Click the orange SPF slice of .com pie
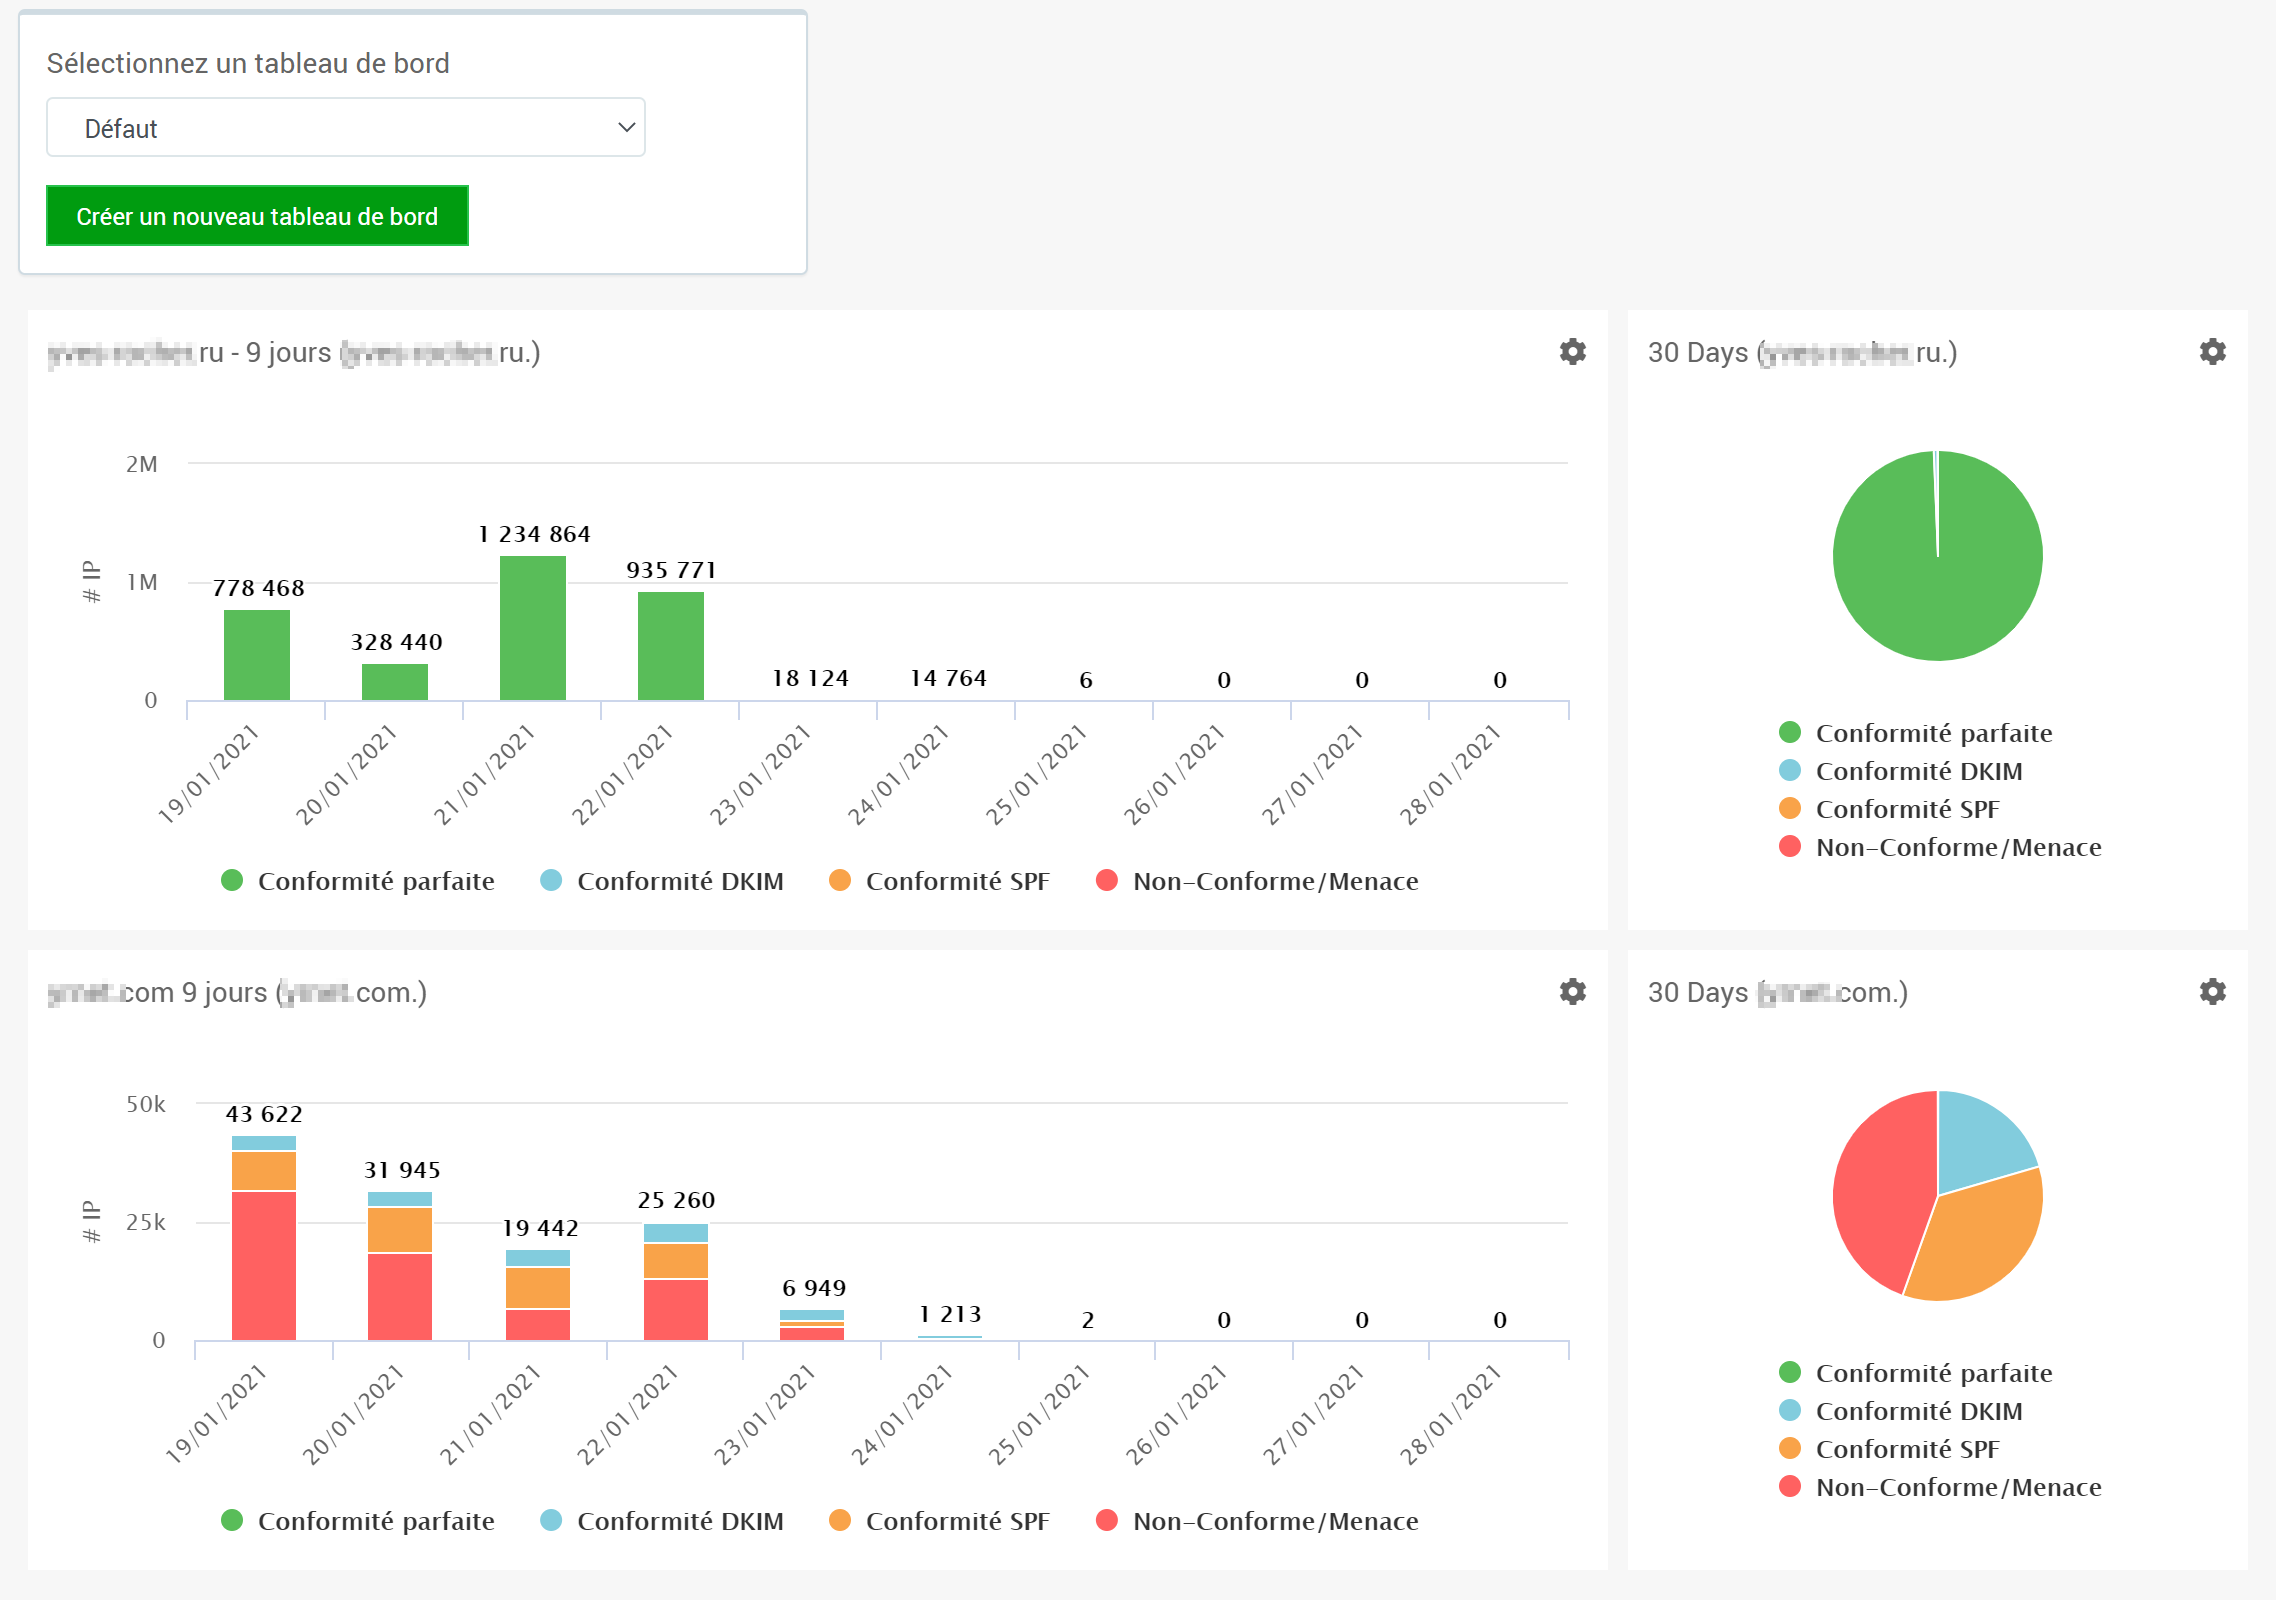2276x1600 pixels. point(1980,1240)
